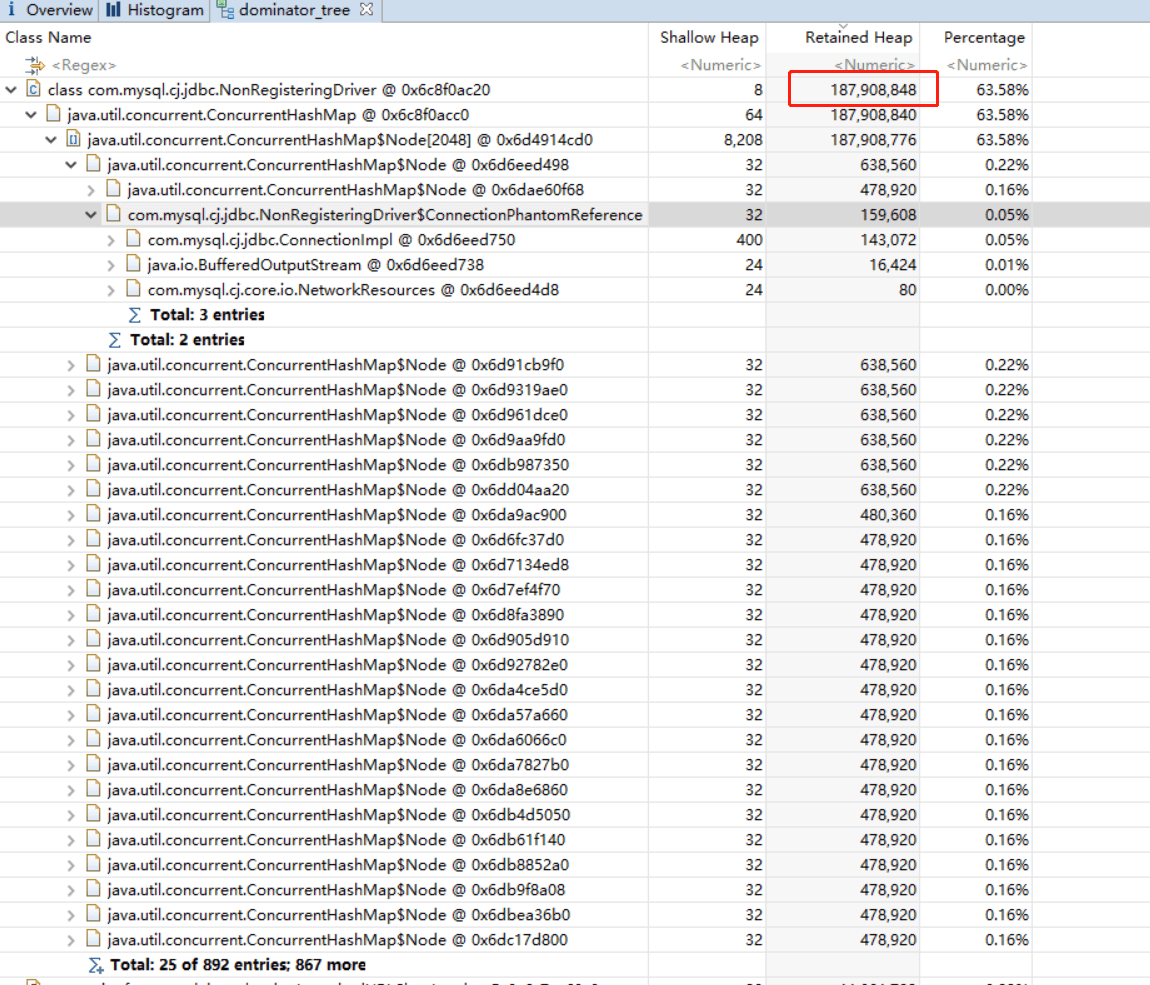Image resolution: width=1150 pixels, height=985 pixels.
Task: Collapse the ConnectionPhantomReference row
Action: coord(91,215)
